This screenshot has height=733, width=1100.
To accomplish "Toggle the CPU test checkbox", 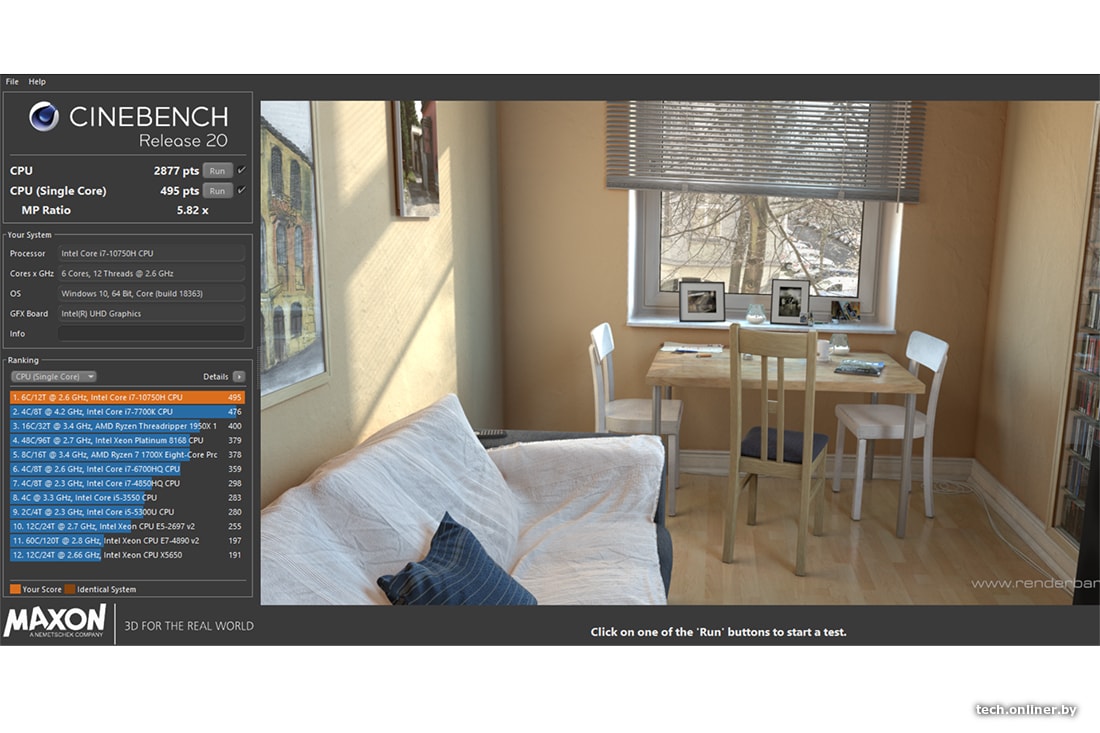I will pos(241,170).
